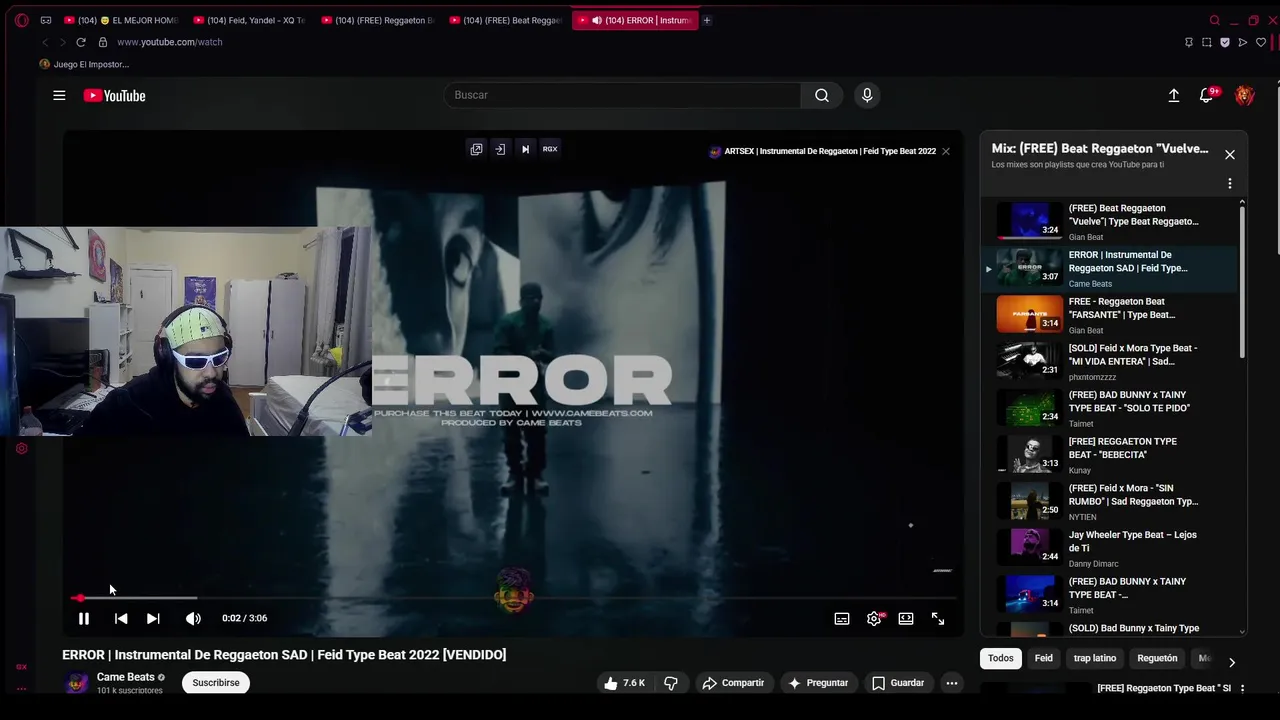Switch to the Feid, Yandel - XQ browser tab

(x=250, y=20)
